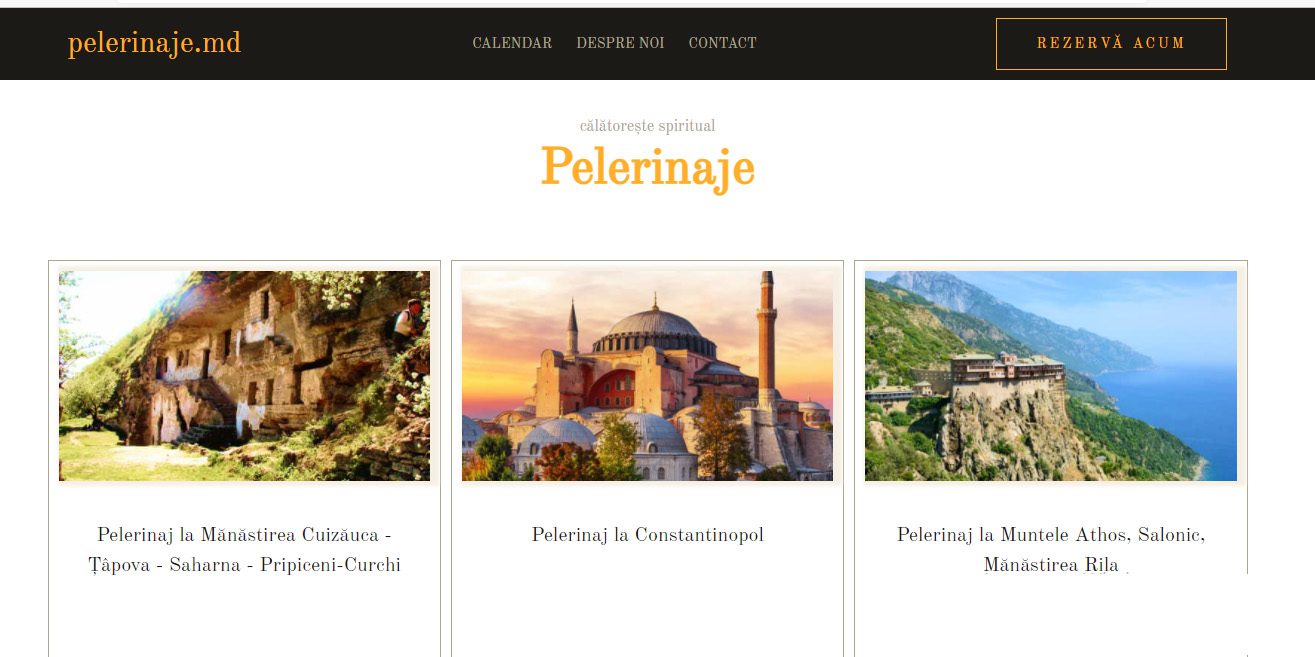Click the large dome of Hagia Sophia
Image resolution: width=1315 pixels, height=657 pixels.
[655, 330]
